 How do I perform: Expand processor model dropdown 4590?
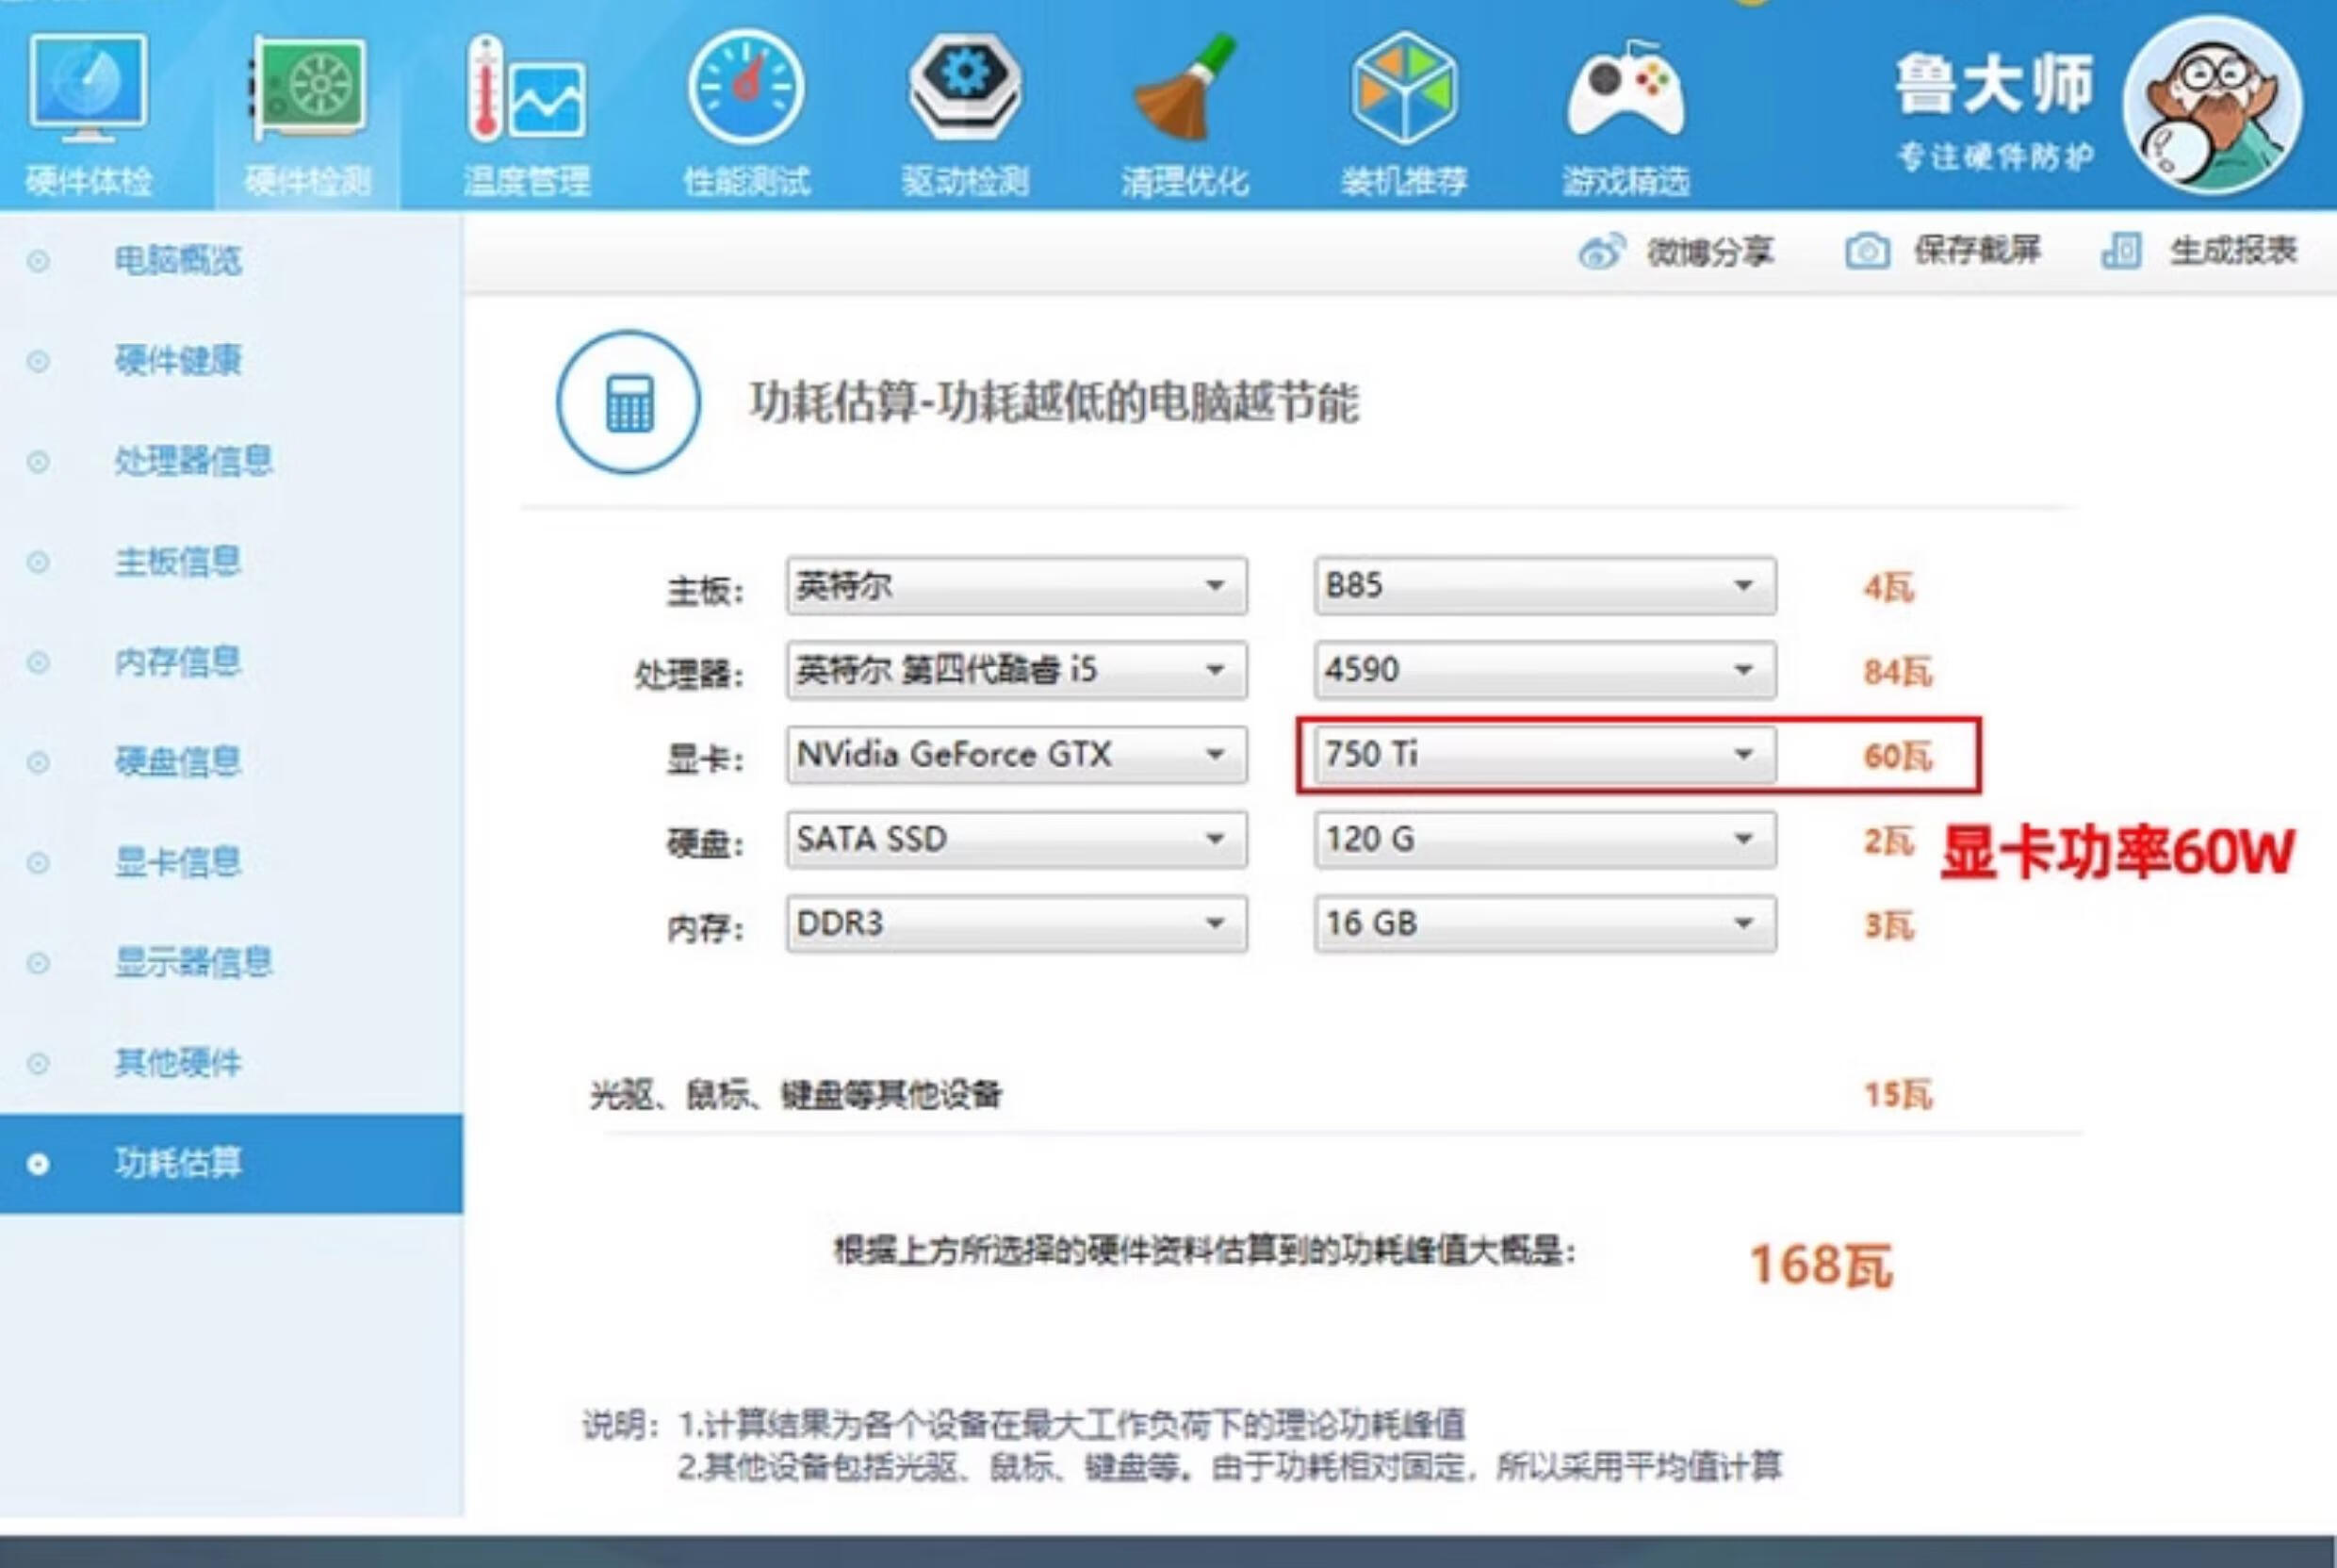pos(1545,669)
